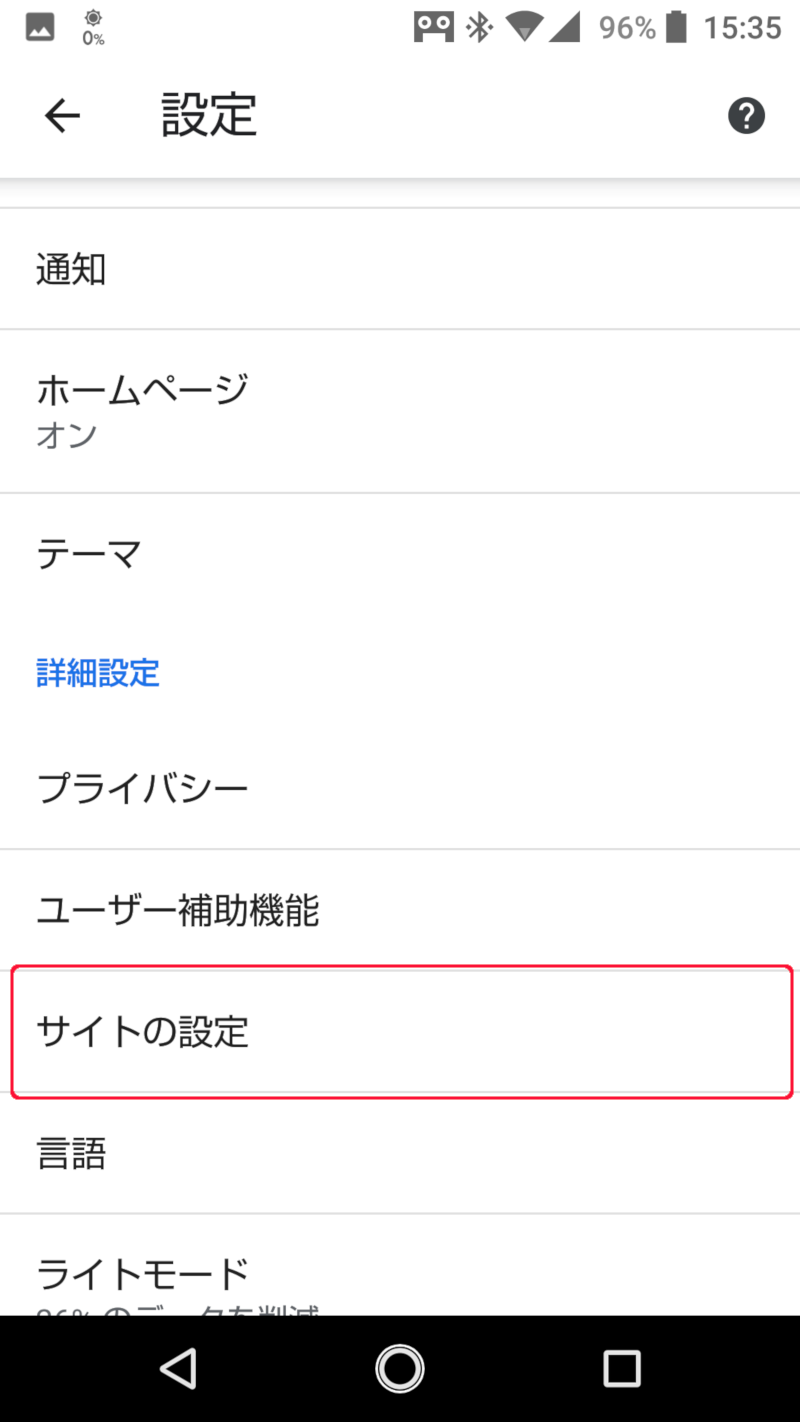
Task: Tap the VR headset status icon
Action: (x=433, y=27)
